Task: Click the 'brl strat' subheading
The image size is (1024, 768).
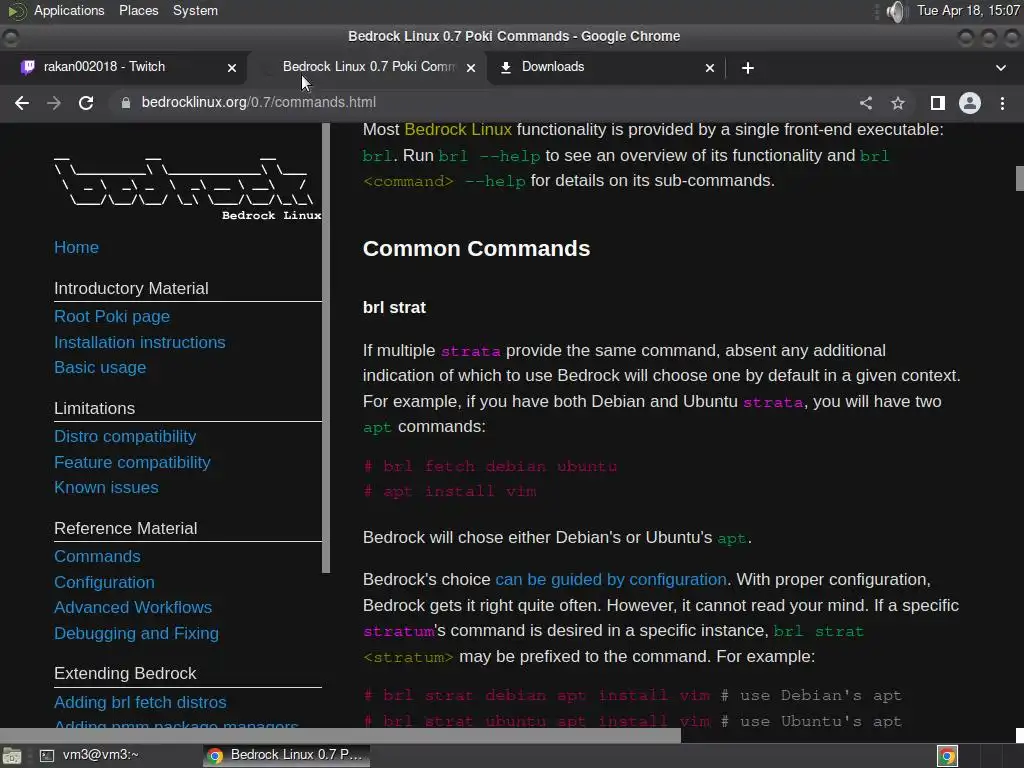Action: point(394,308)
